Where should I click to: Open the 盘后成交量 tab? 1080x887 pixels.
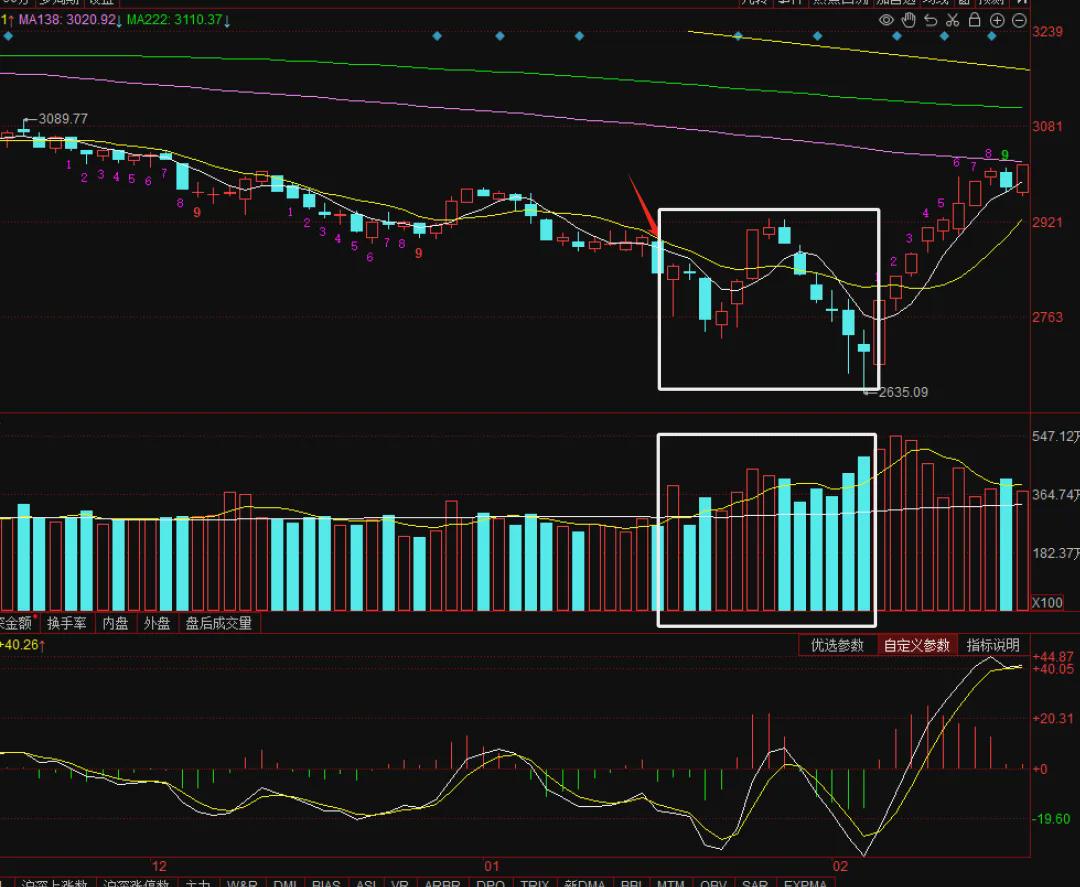coord(219,623)
